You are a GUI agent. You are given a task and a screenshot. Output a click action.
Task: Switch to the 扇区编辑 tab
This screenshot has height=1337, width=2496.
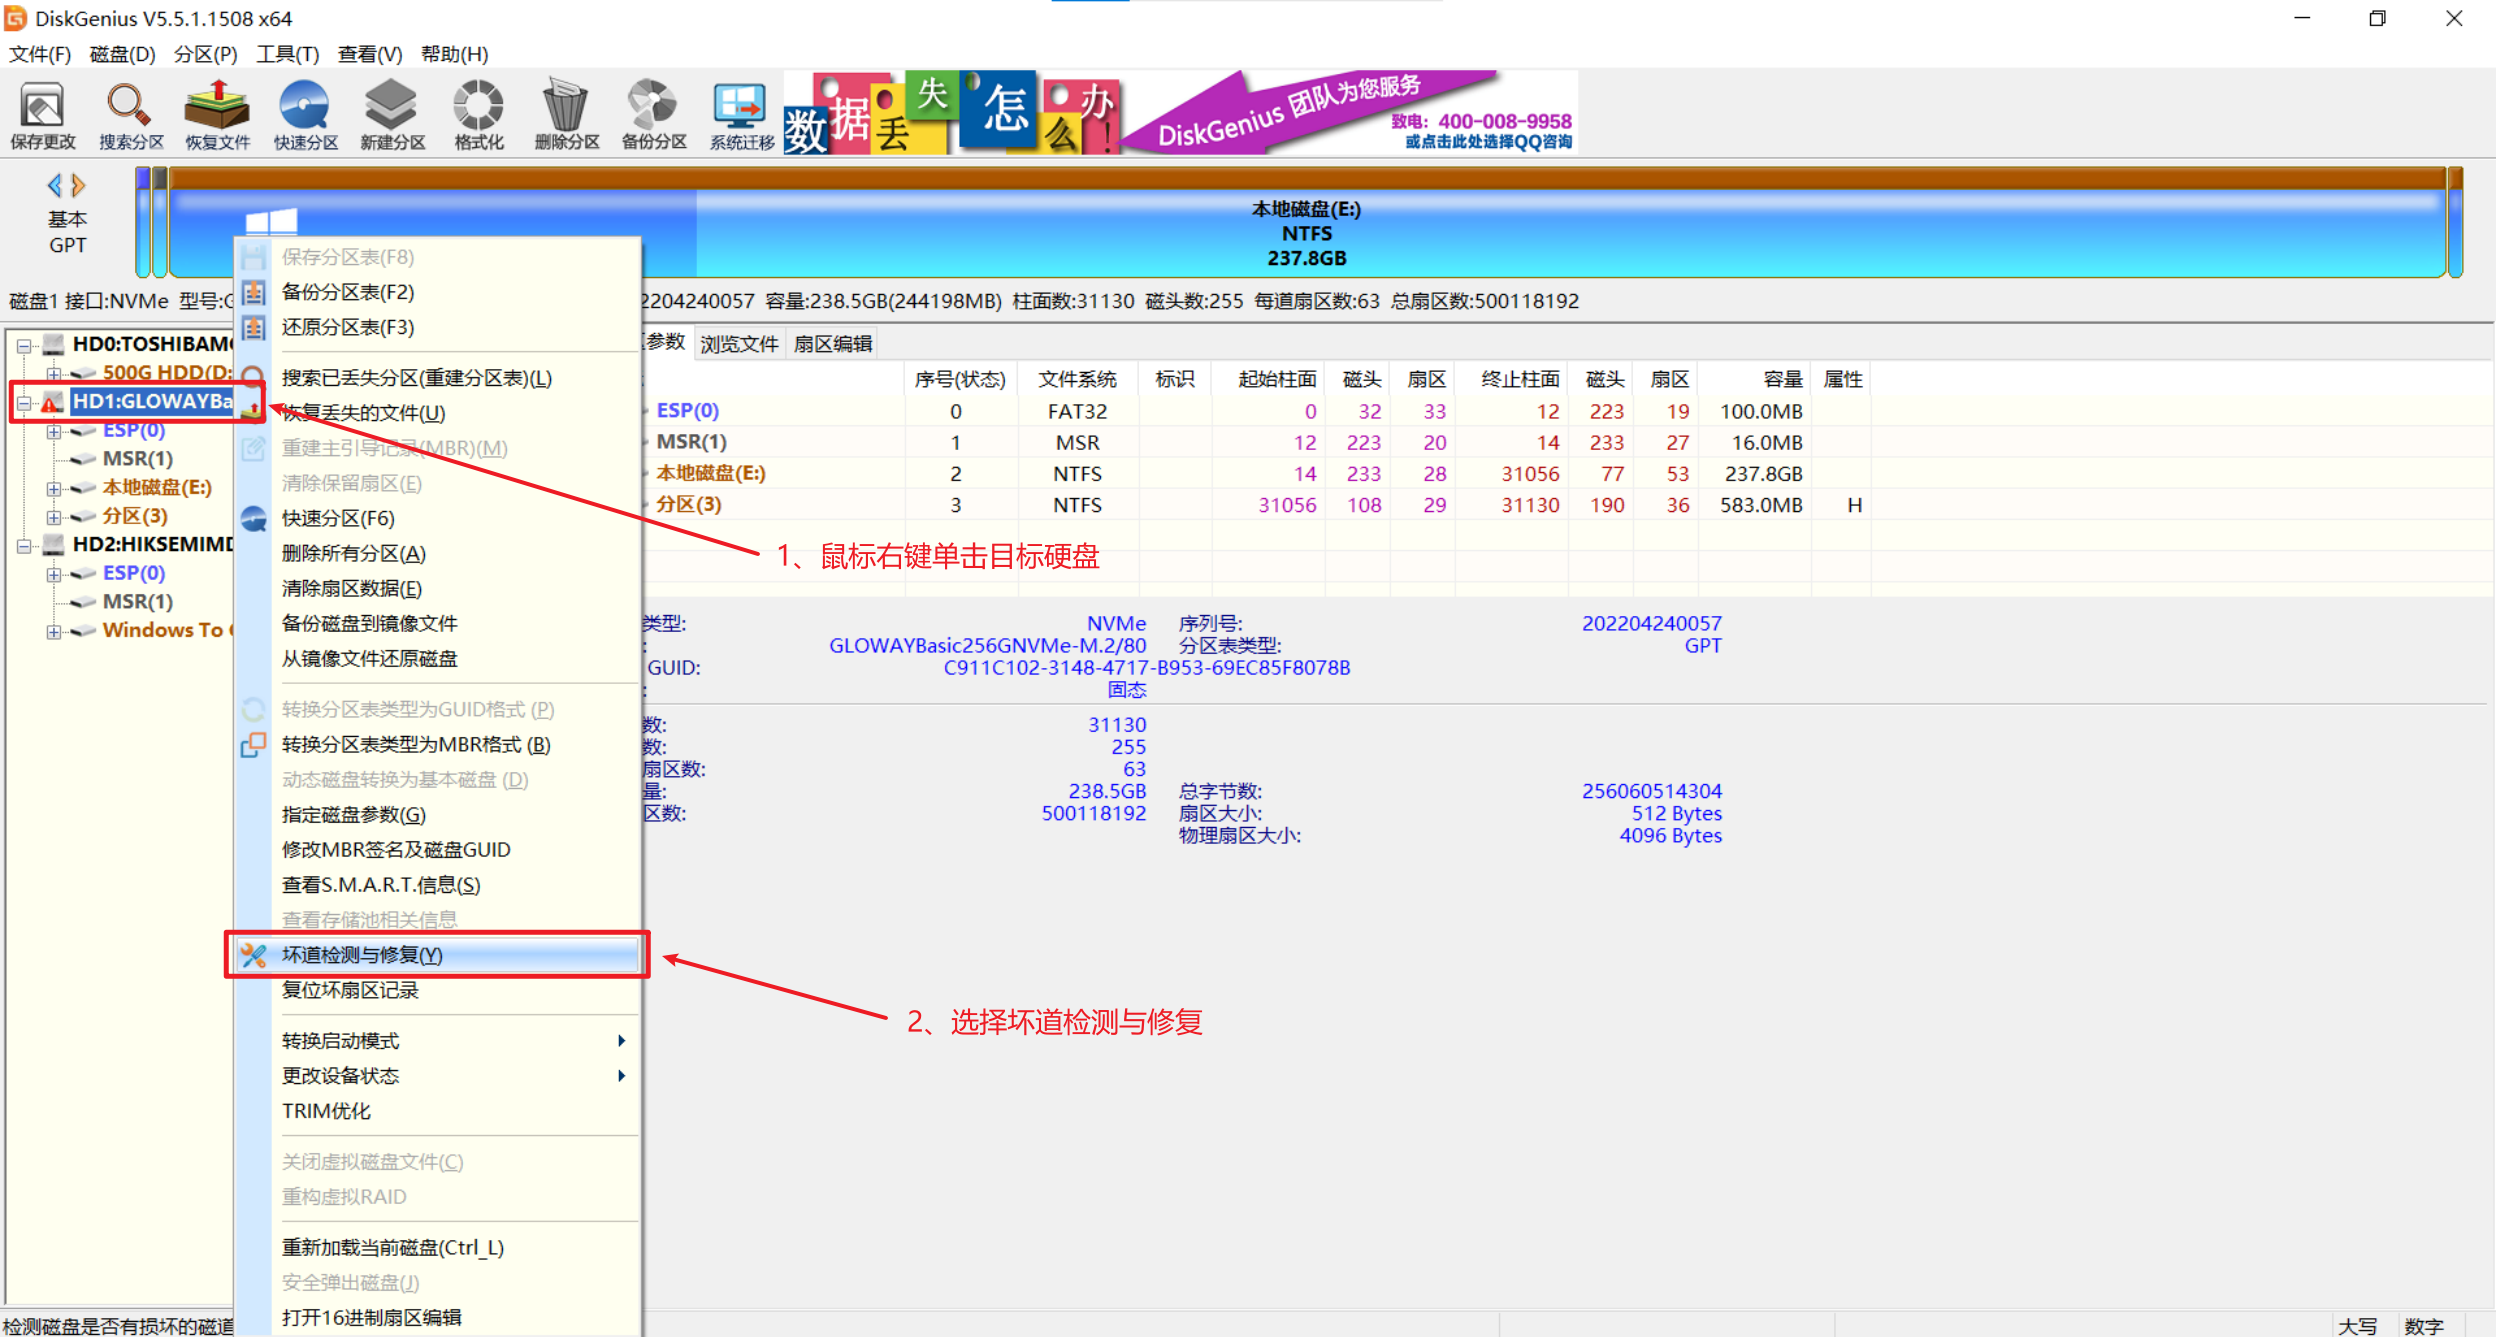[832, 343]
